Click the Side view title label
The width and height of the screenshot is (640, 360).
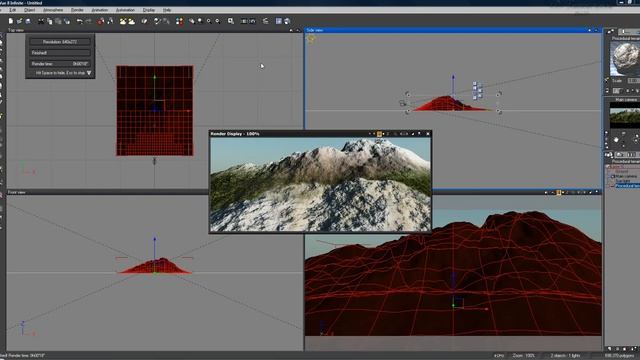(315, 30)
